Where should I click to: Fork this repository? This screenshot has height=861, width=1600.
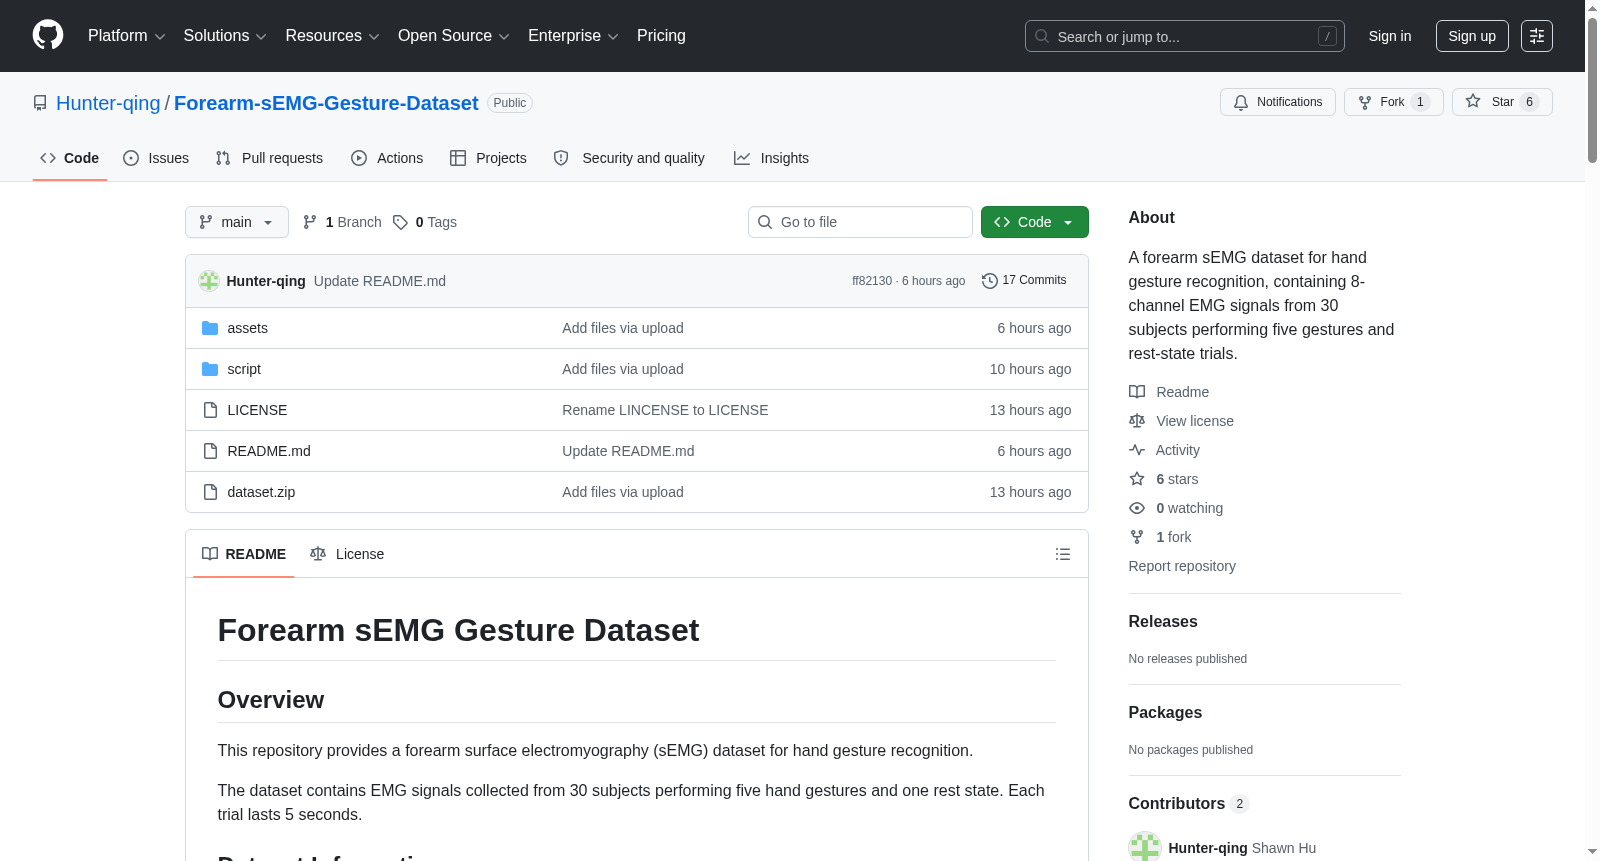pyautogui.click(x=1393, y=102)
